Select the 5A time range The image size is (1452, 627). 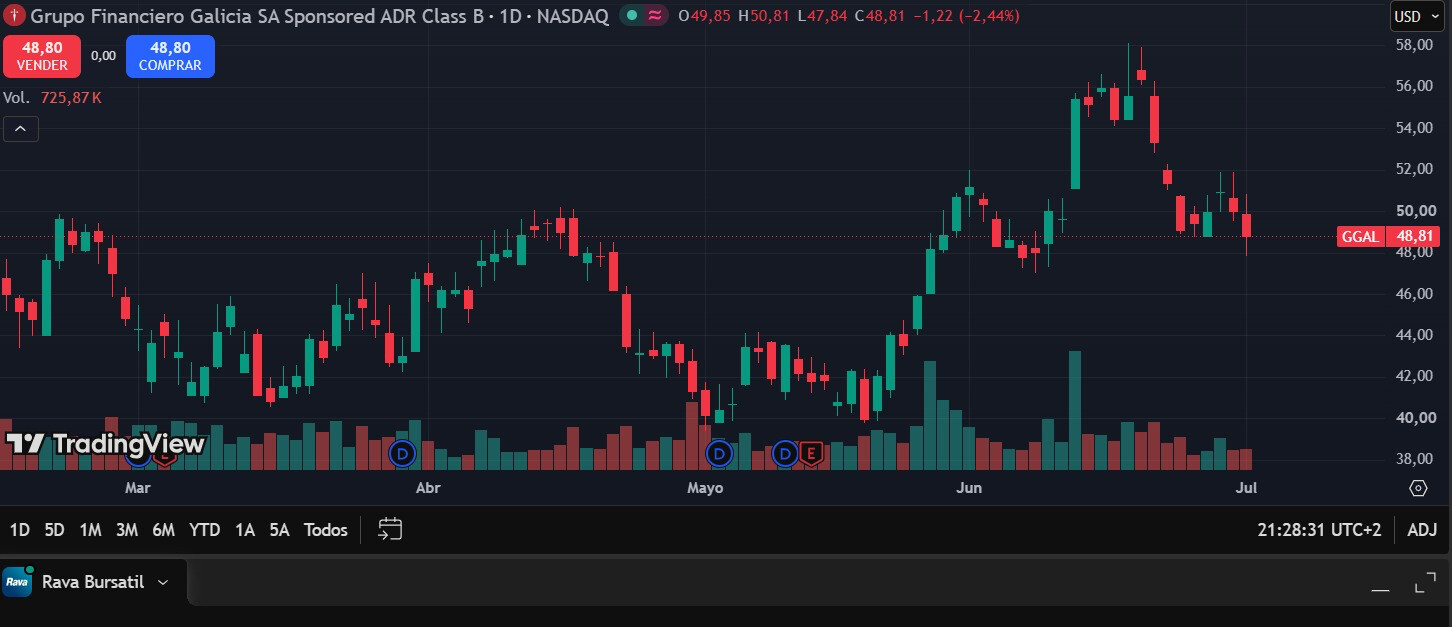coord(279,530)
